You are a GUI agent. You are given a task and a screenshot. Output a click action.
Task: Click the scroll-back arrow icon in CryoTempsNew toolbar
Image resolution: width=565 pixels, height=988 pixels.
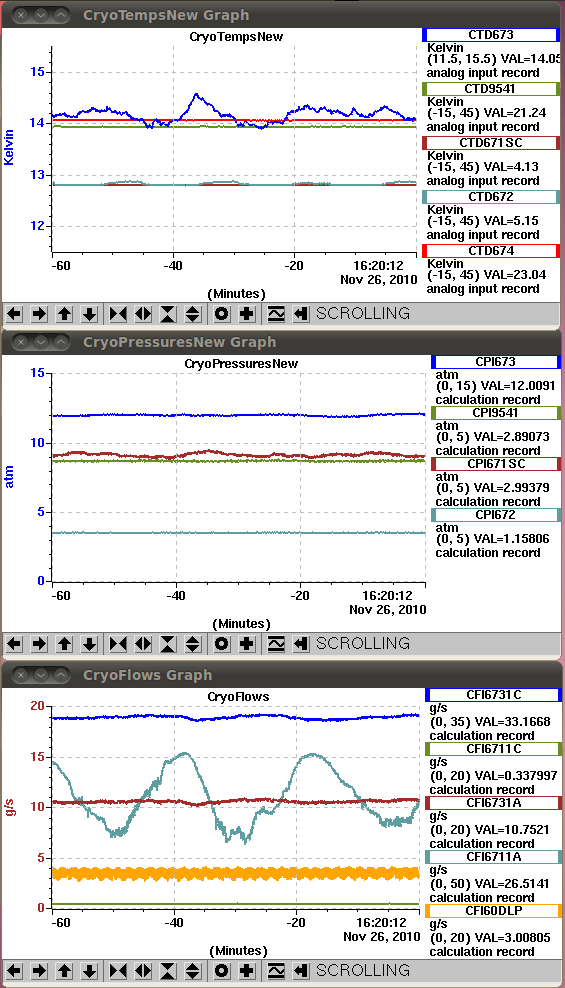(x=301, y=313)
